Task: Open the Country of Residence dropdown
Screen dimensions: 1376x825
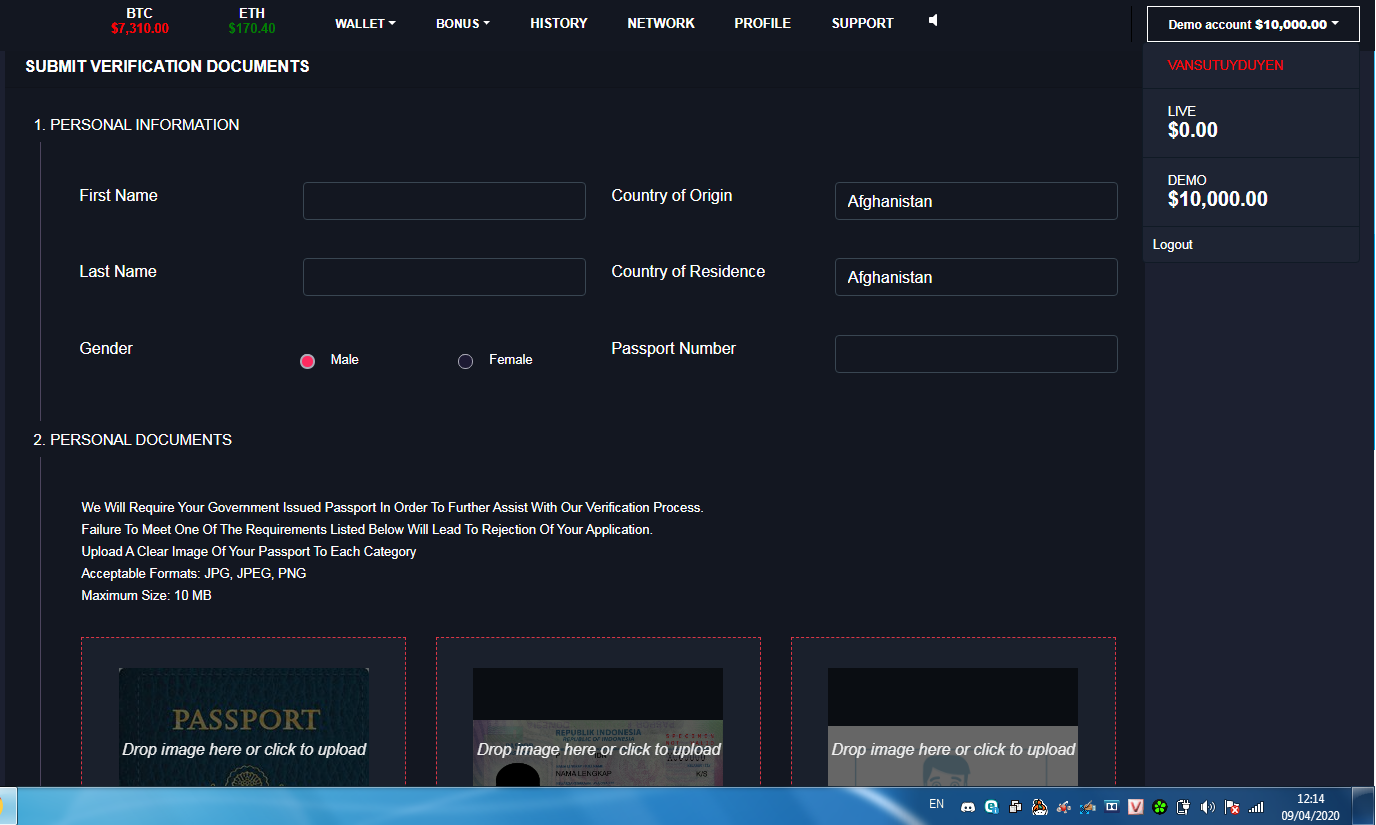Action: [x=976, y=277]
